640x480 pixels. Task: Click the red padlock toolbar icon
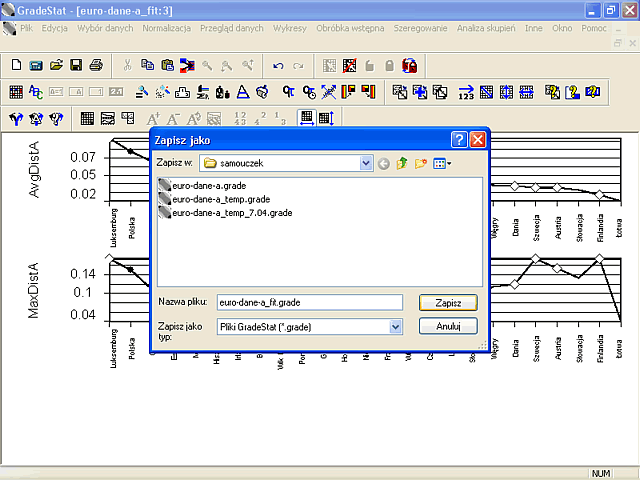(x=409, y=65)
